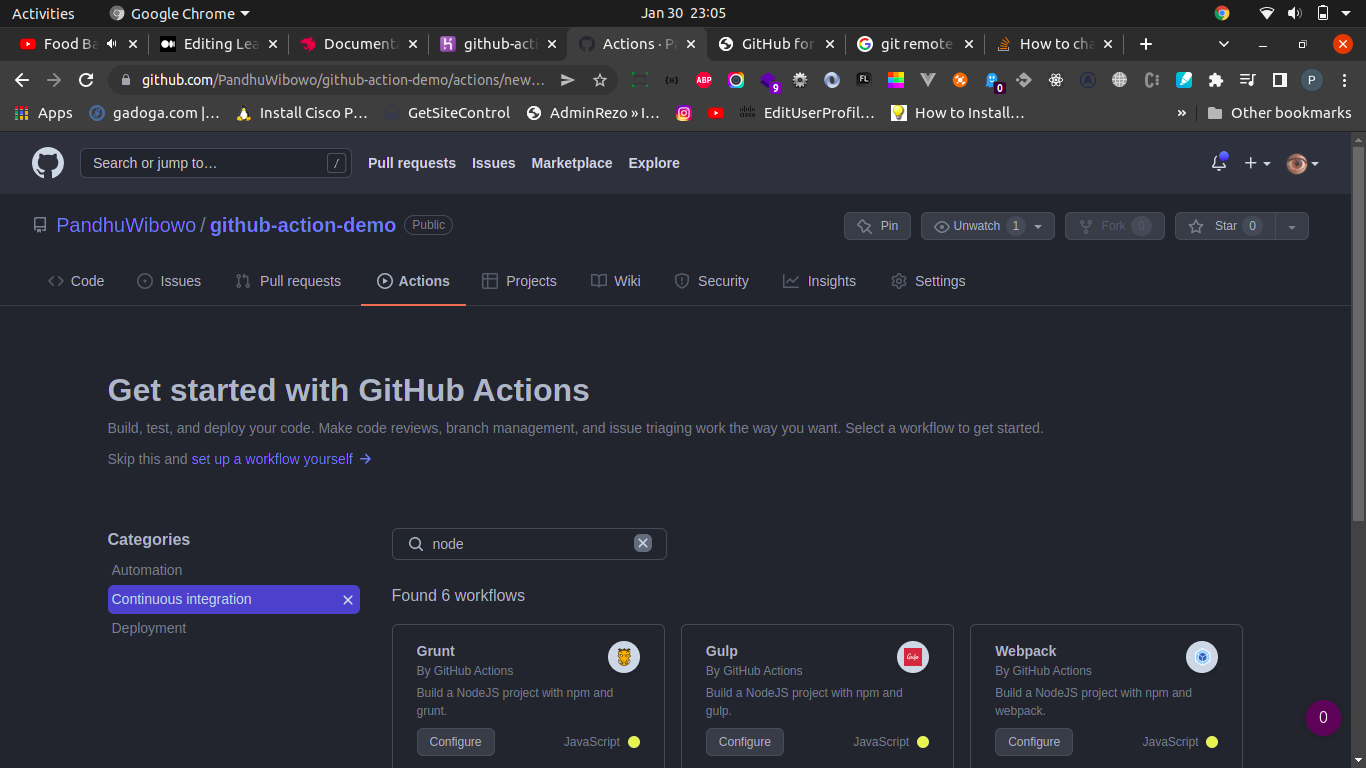Open the Google Chrome app menu
Image resolution: width=1366 pixels, height=768 pixels.
(179, 14)
